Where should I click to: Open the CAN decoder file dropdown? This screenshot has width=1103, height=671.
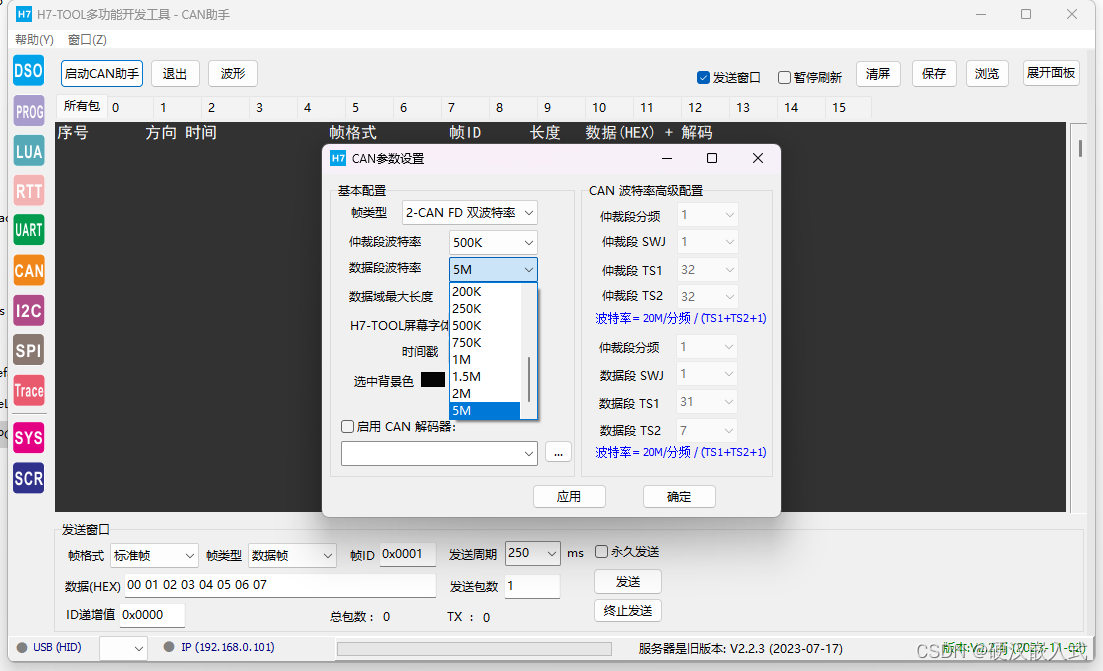coord(439,454)
